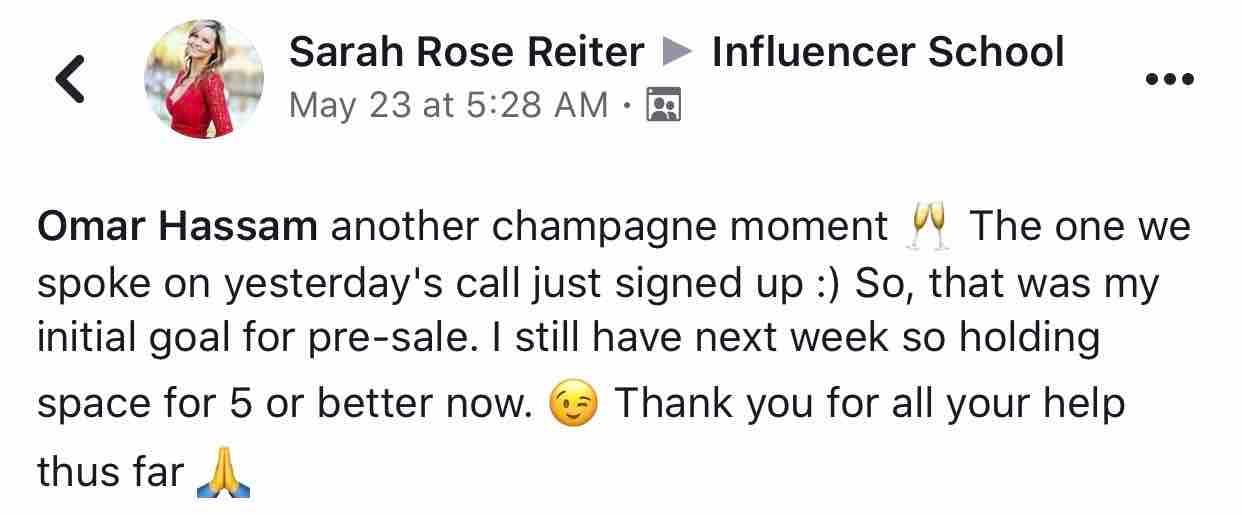Image resolution: width=1242 pixels, height=515 pixels.
Task: Open Sarah Rose Reiter's profile via name
Action: [467, 52]
